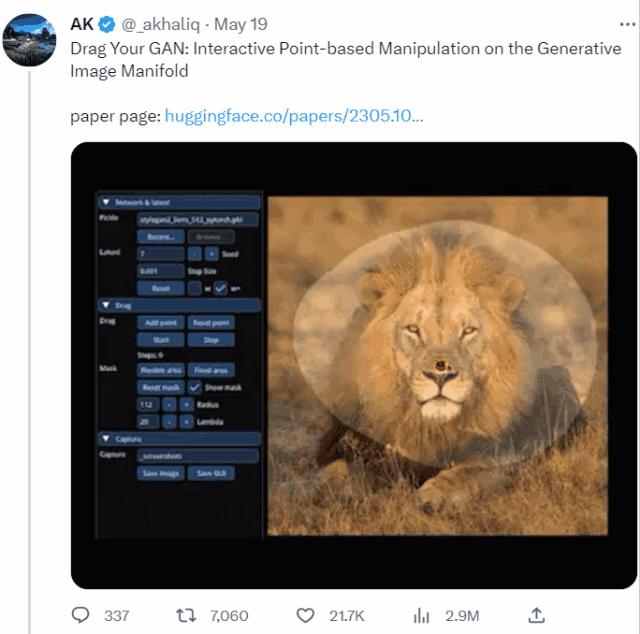Toggle the w checkbox beside Reset
The height and width of the screenshot is (634, 640).
pos(194,288)
